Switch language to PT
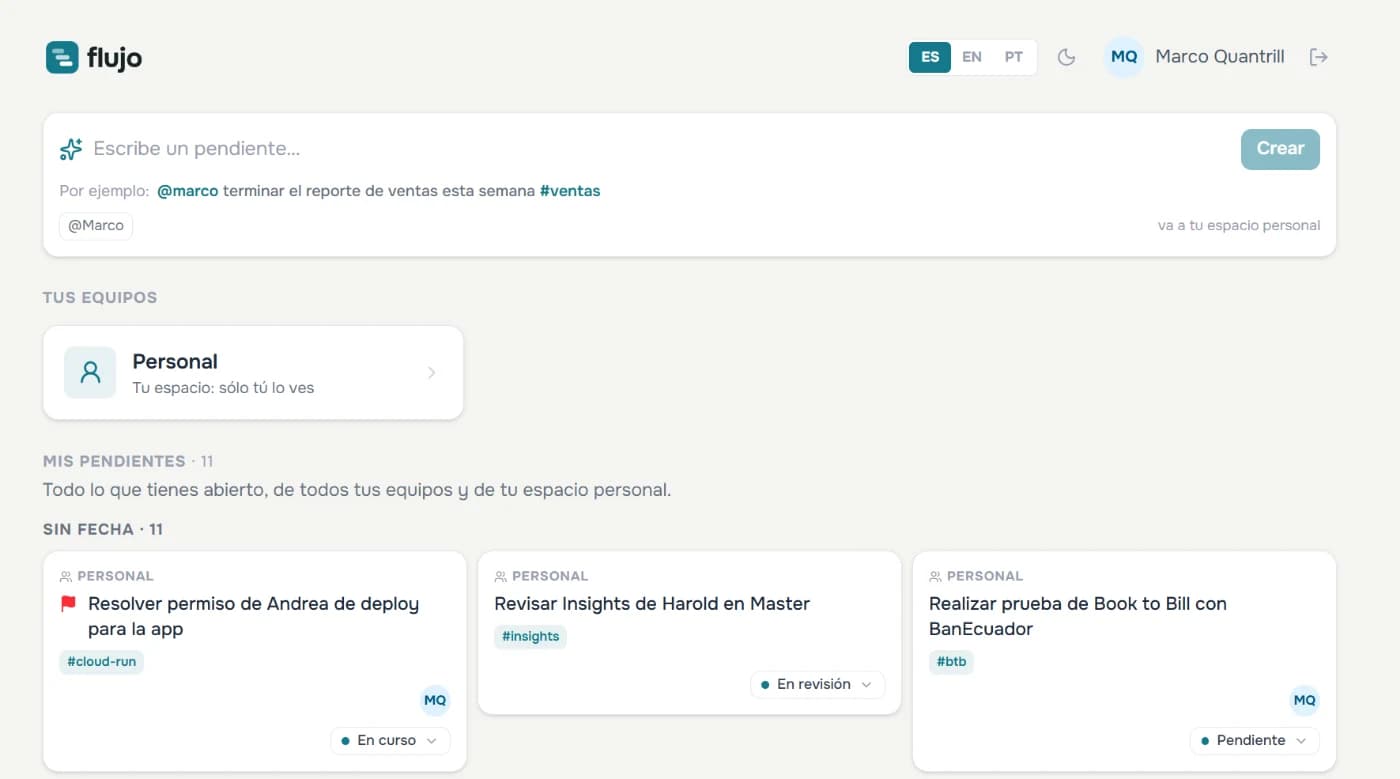The height and width of the screenshot is (779, 1400). pos(1014,57)
